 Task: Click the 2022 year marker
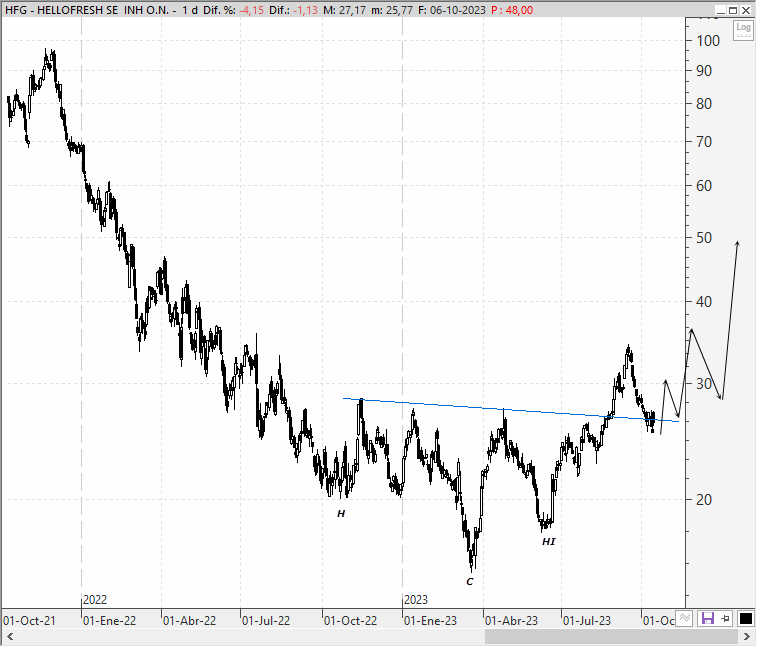95,600
